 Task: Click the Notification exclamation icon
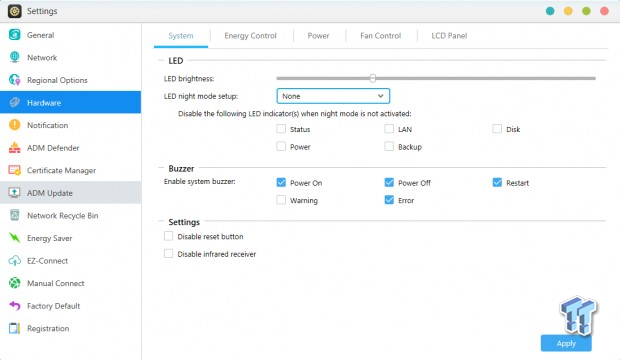pos(15,125)
